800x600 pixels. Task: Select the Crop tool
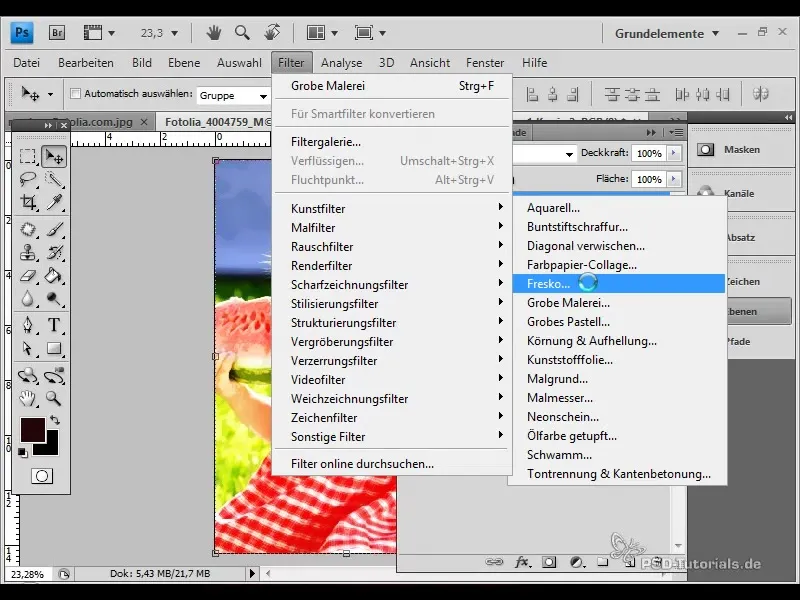coord(28,203)
